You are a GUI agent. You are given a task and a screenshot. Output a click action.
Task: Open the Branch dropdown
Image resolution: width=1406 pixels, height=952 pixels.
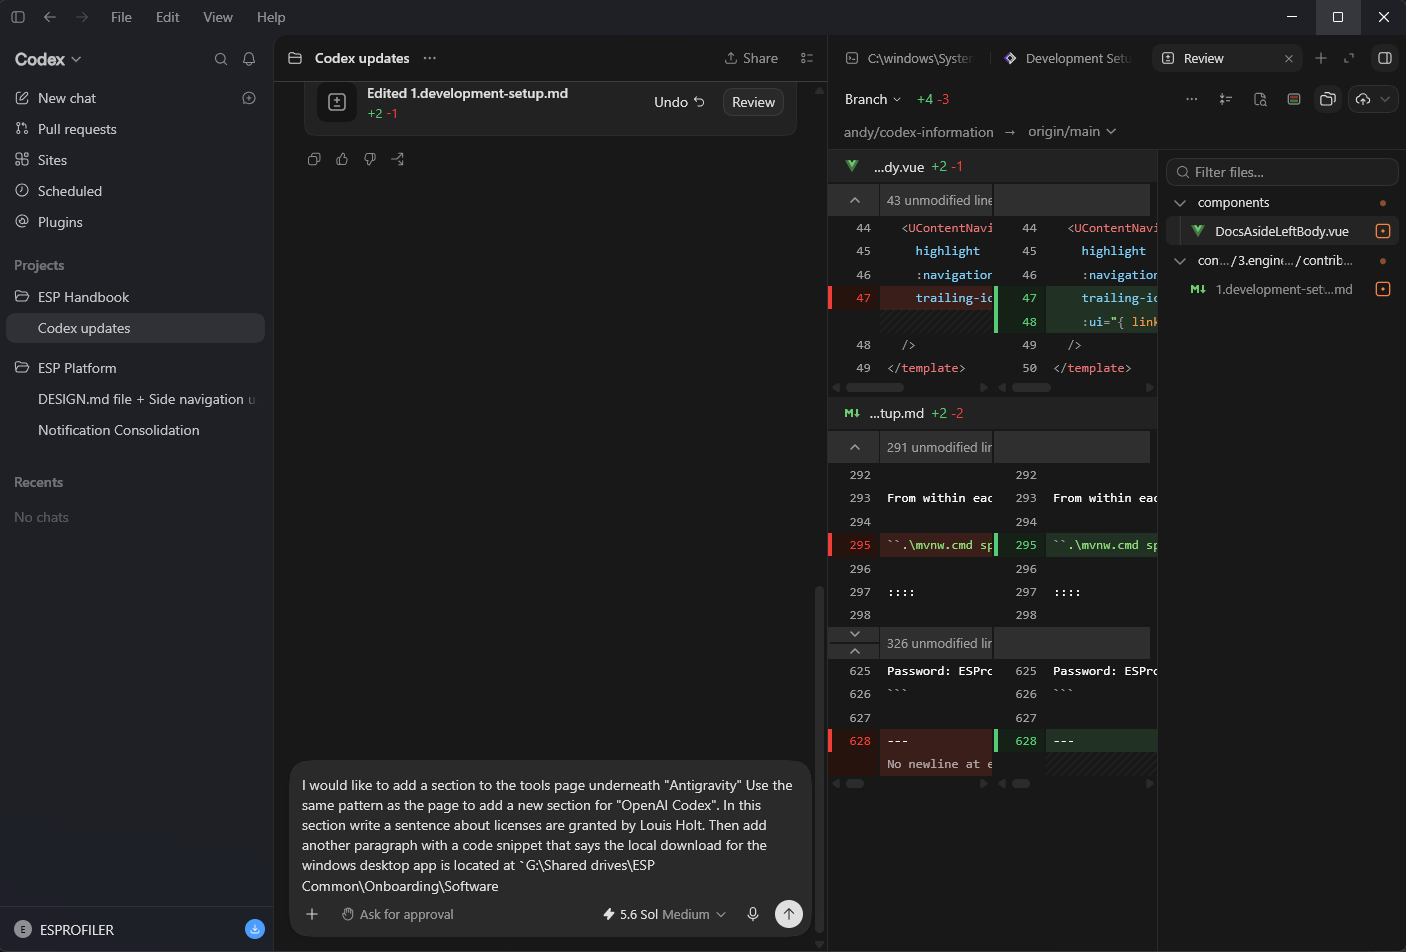[x=873, y=99]
